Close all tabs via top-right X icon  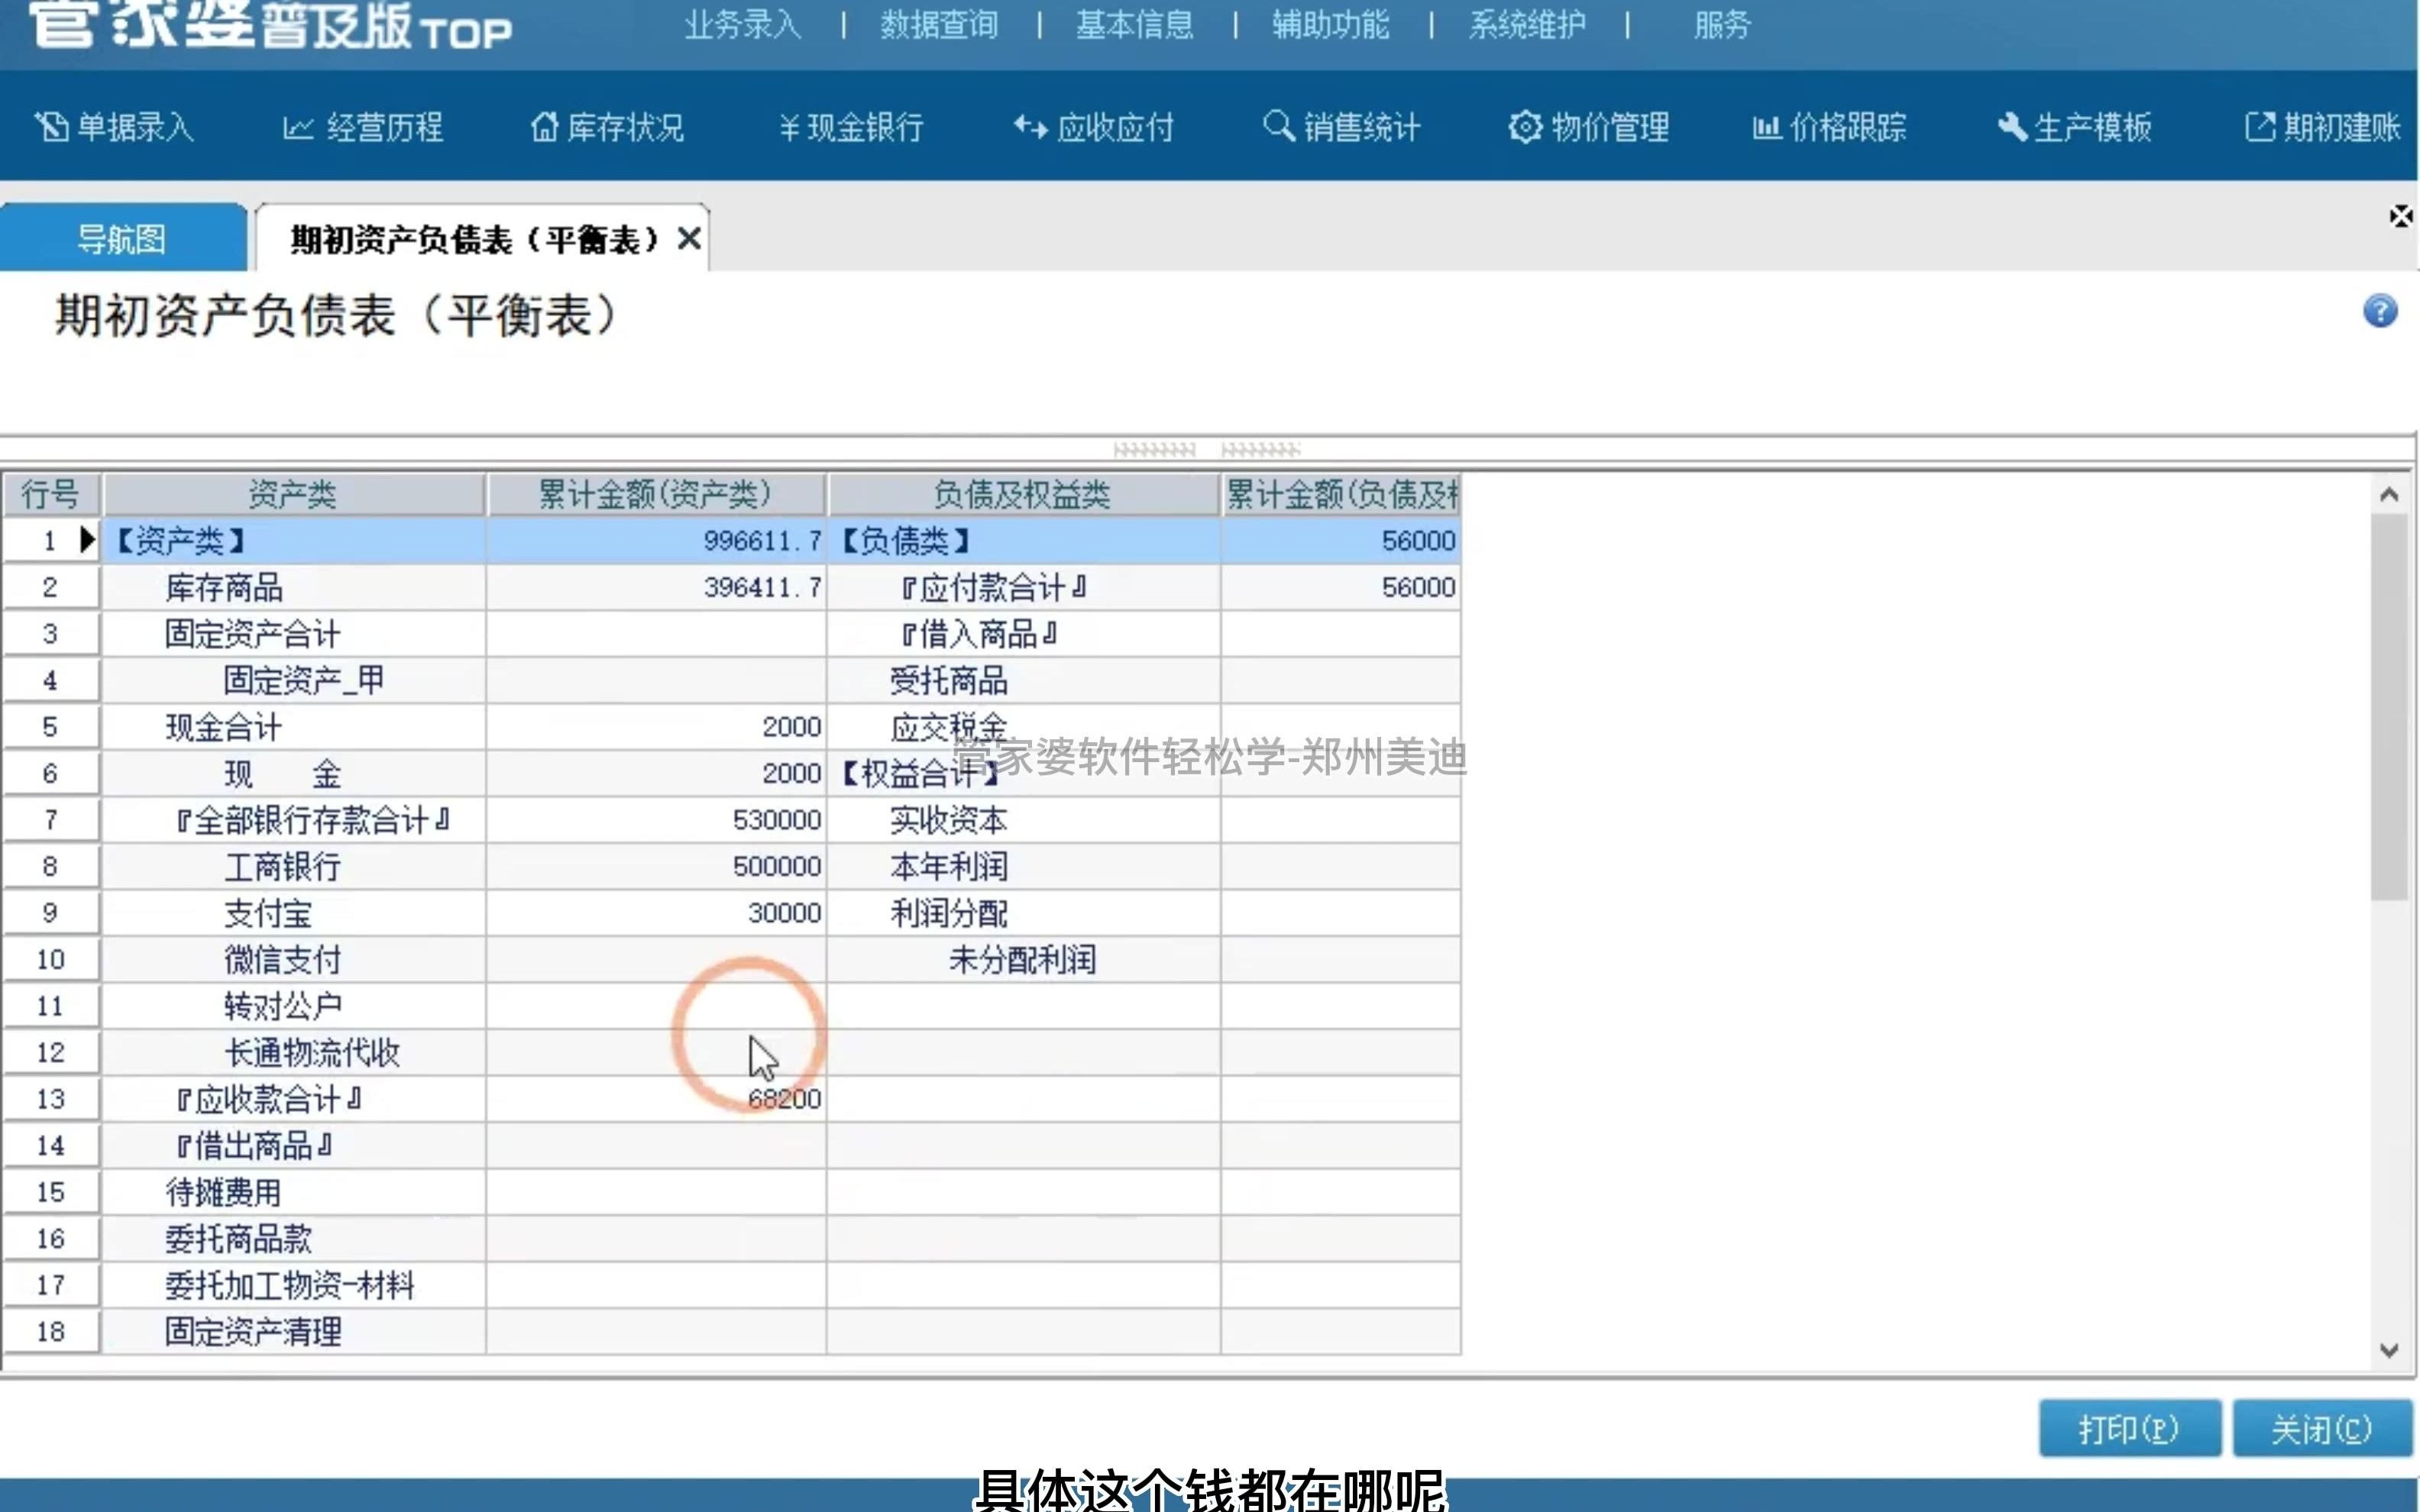click(x=2401, y=216)
